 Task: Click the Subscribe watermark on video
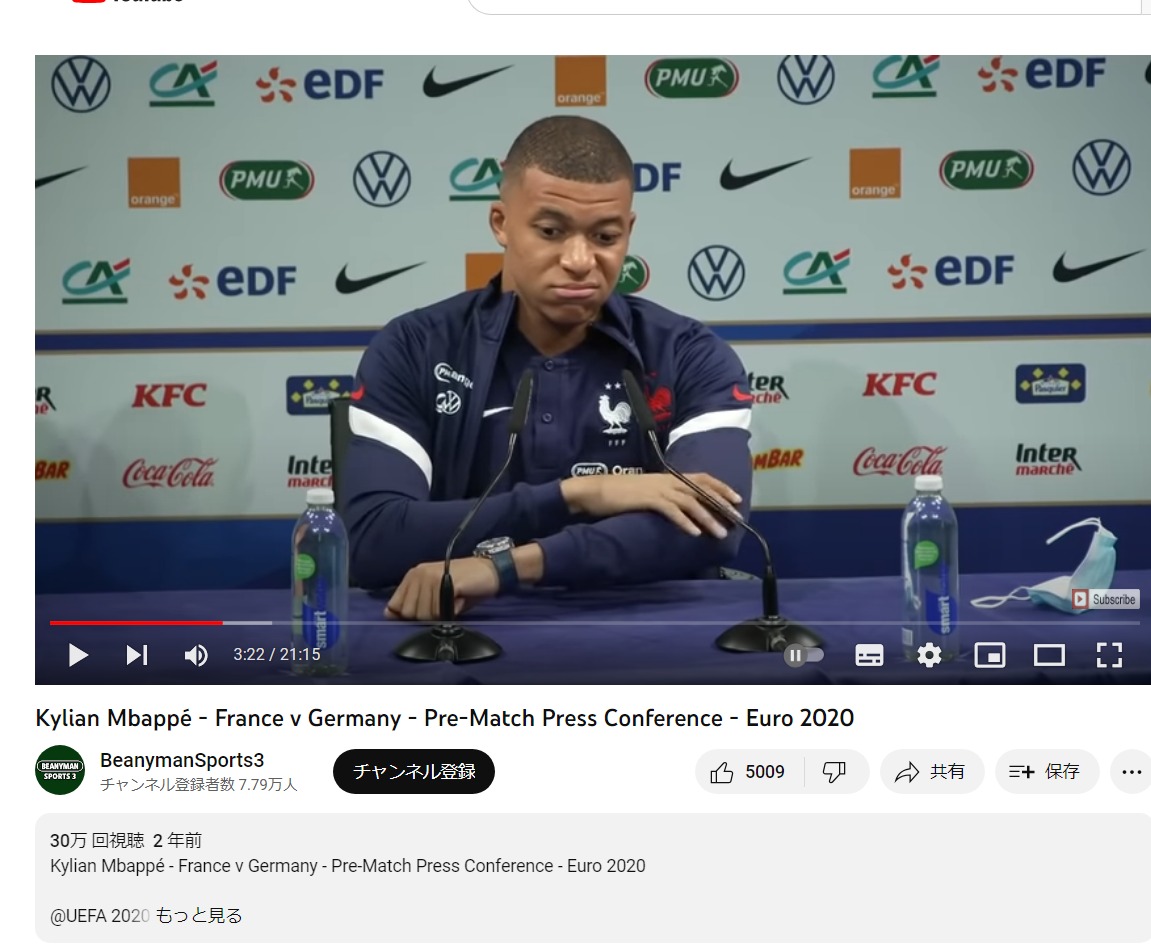point(1105,599)
